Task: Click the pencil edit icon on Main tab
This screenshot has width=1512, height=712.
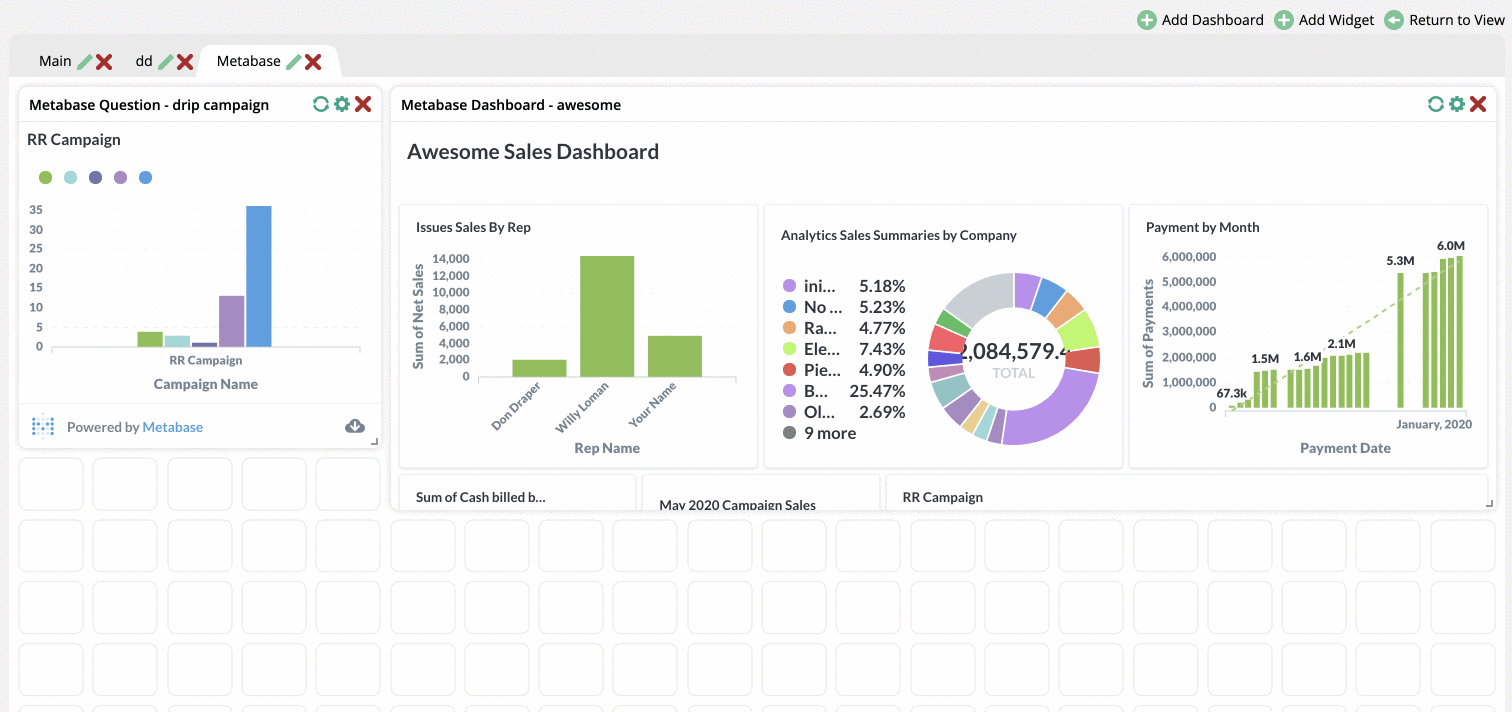Action: click(87, 60)
